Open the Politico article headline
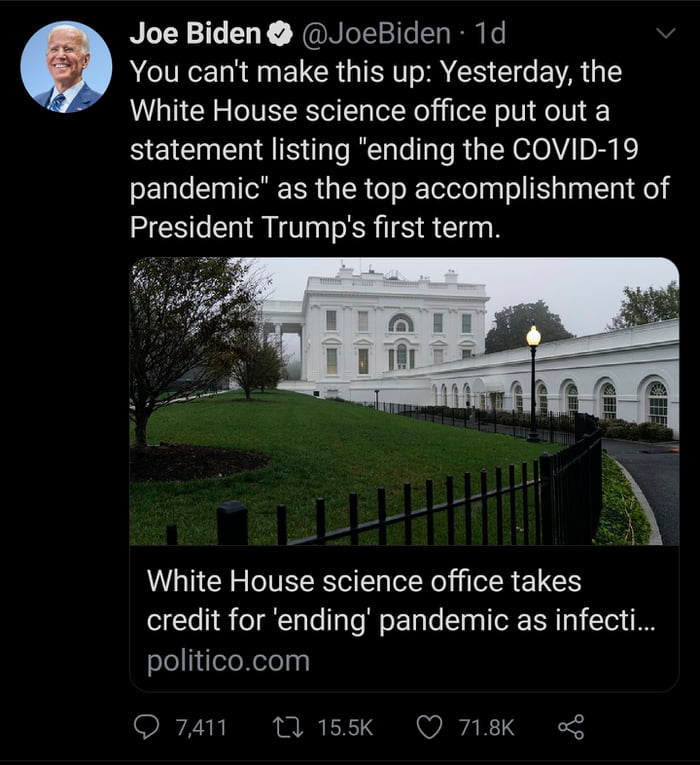Screen dimensions: 700x765 [400, 600]
